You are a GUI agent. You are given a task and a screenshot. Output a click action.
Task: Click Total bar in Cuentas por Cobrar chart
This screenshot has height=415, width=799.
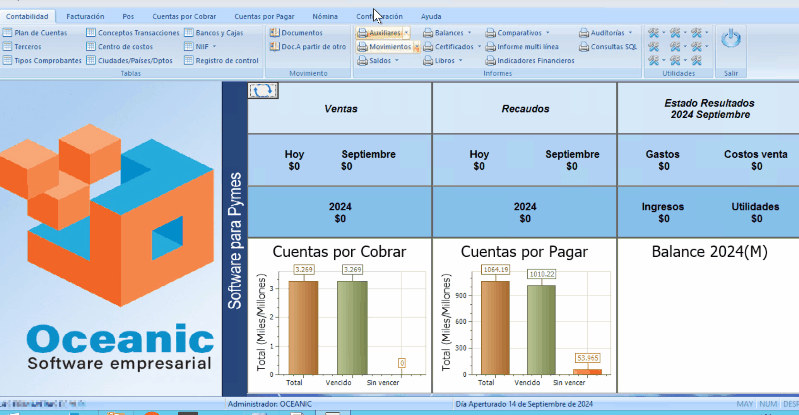pyautogui.click(x=303, y=328)
